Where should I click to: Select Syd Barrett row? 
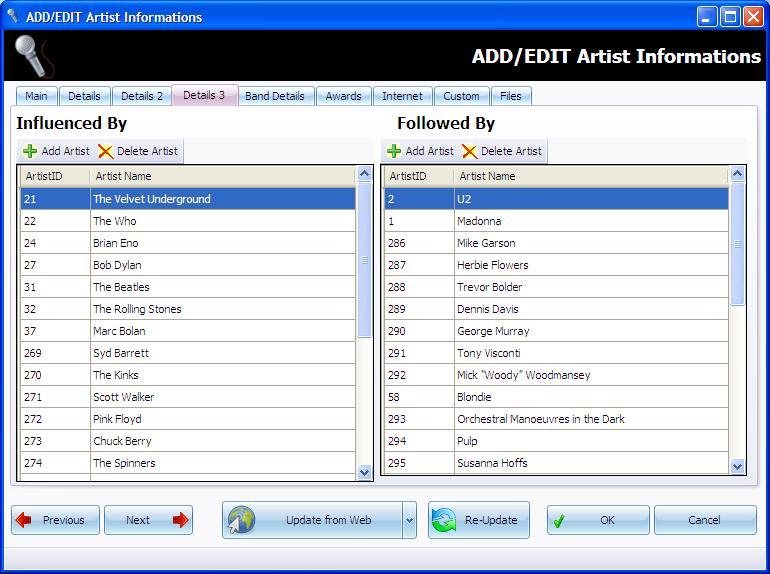(x=188, y=353)
